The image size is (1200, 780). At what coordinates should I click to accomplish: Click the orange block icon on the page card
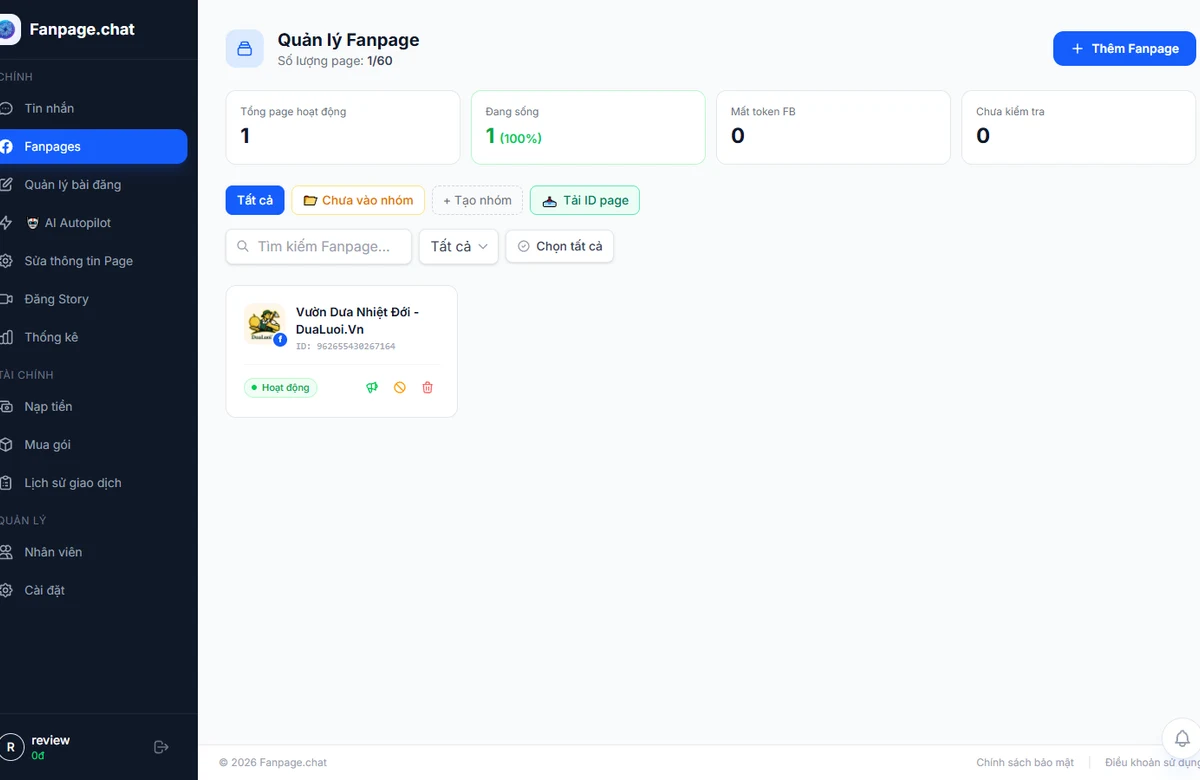400,387
